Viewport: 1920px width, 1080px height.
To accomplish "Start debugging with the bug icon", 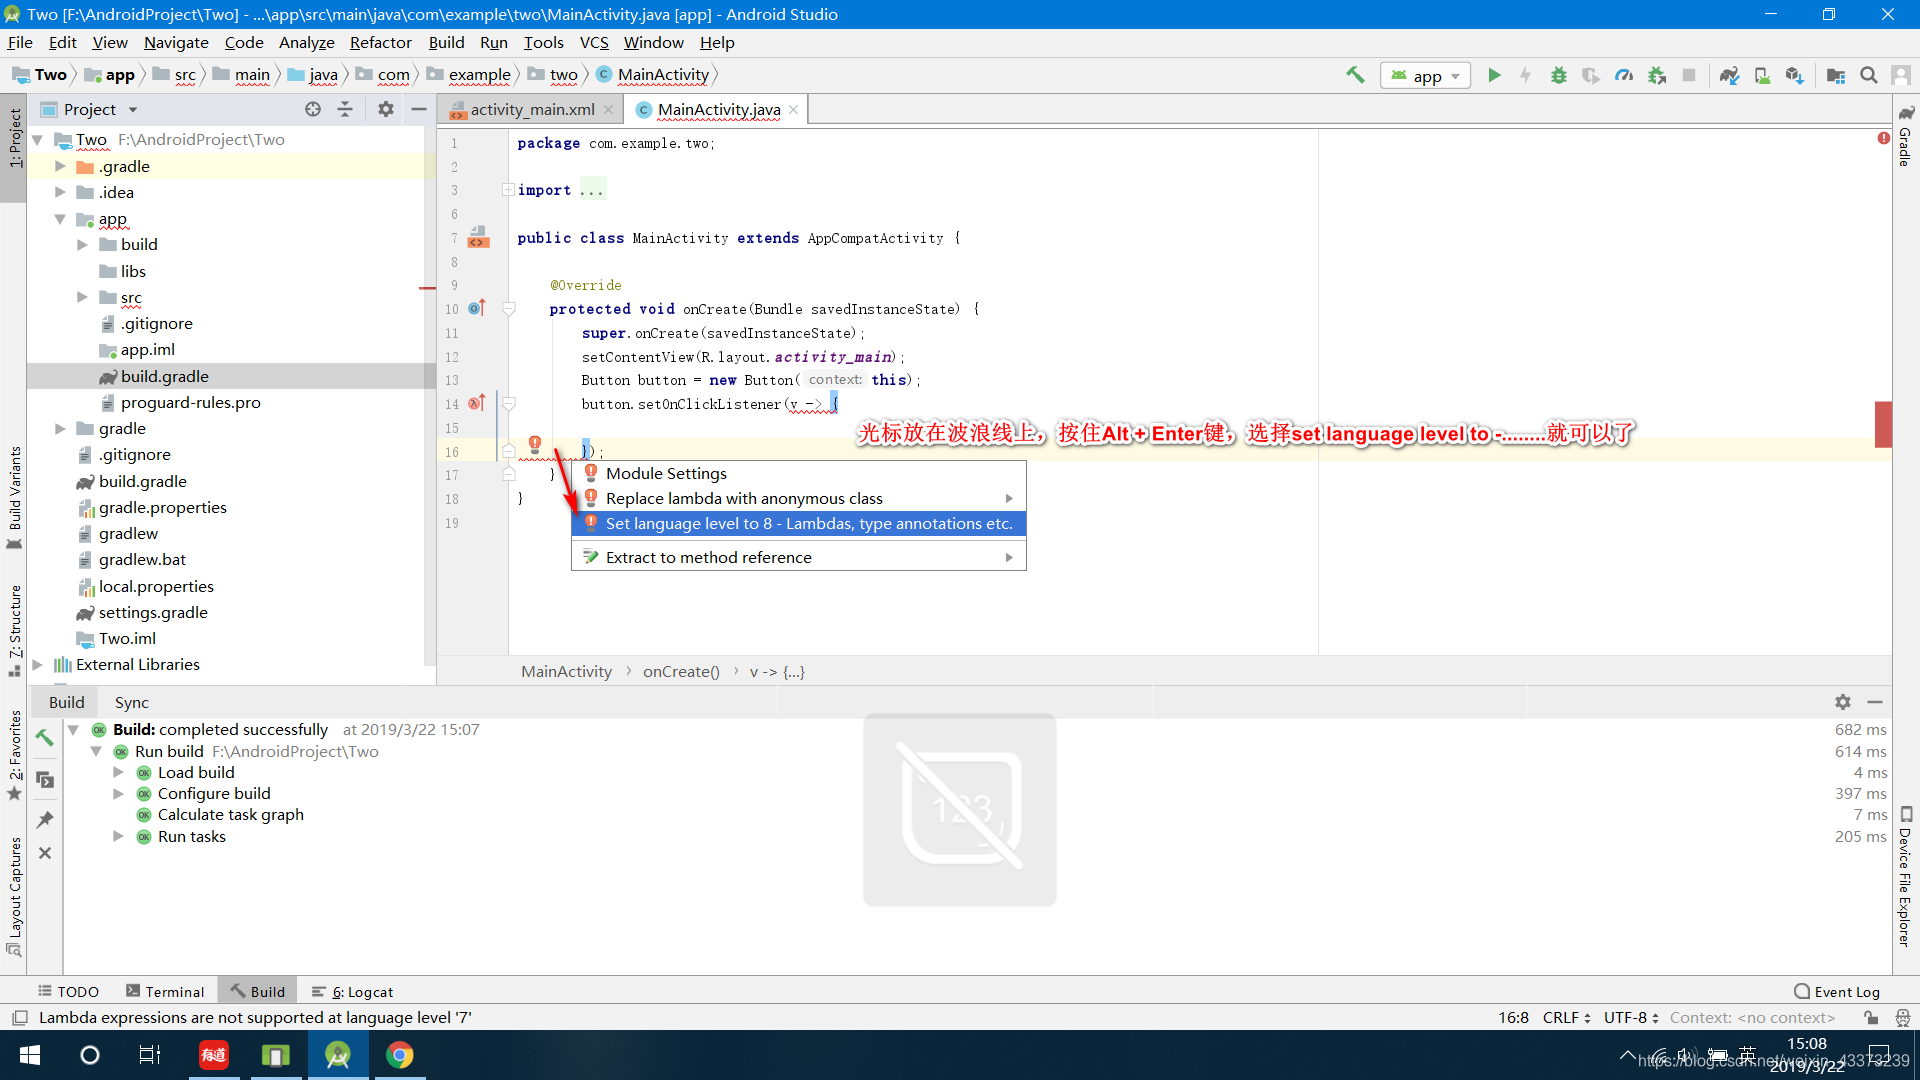I will (1559, 75).
